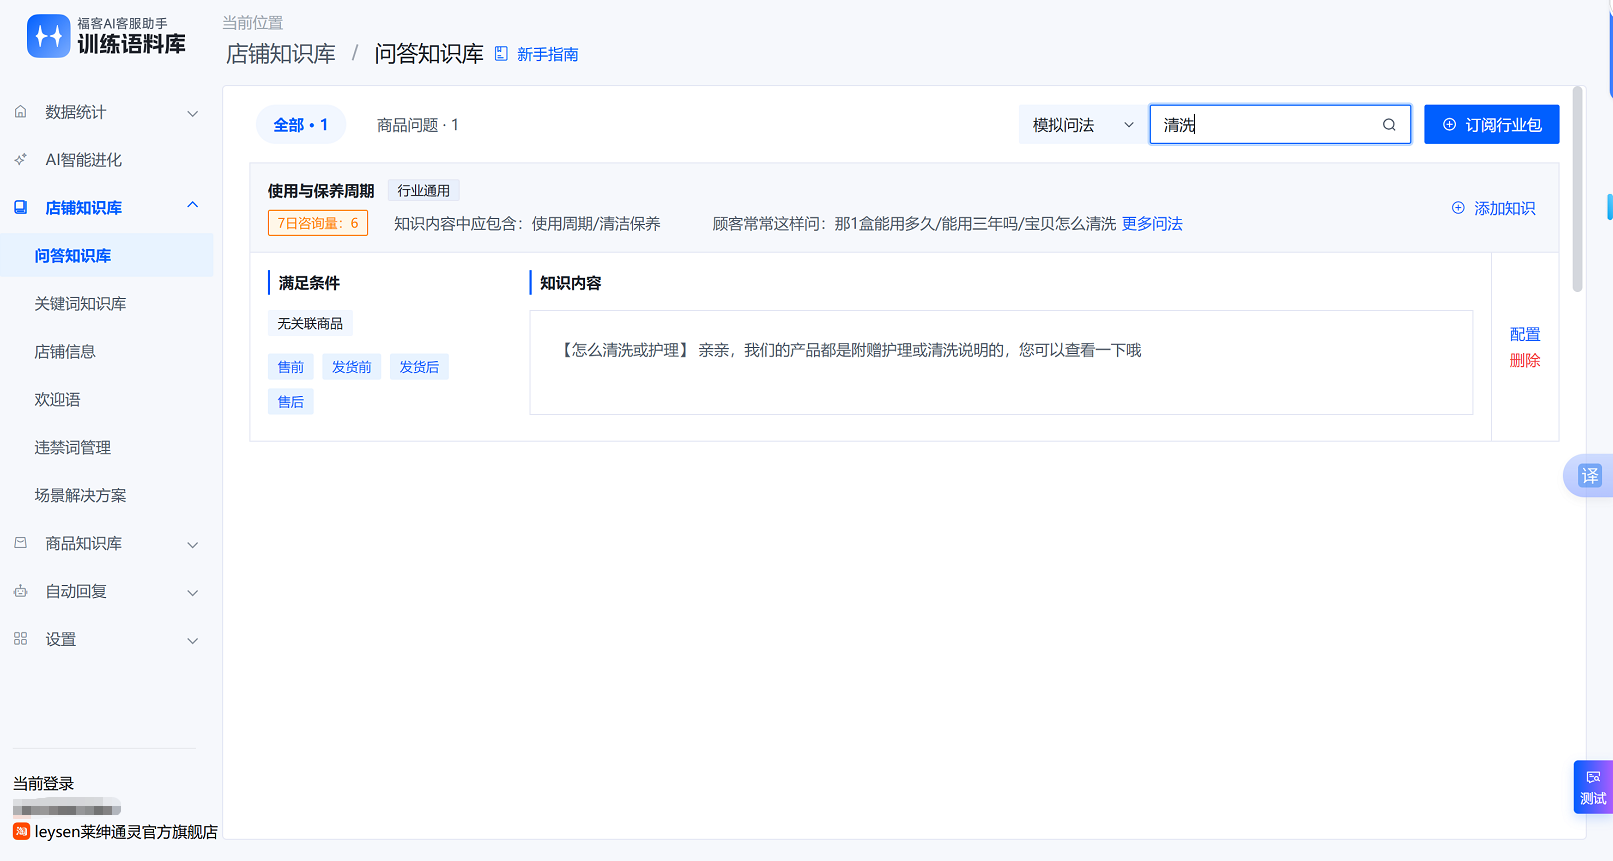Screen dimensions: 1613x861
Task: Click the 自动回复 robot icon
Action: [21, 591]
